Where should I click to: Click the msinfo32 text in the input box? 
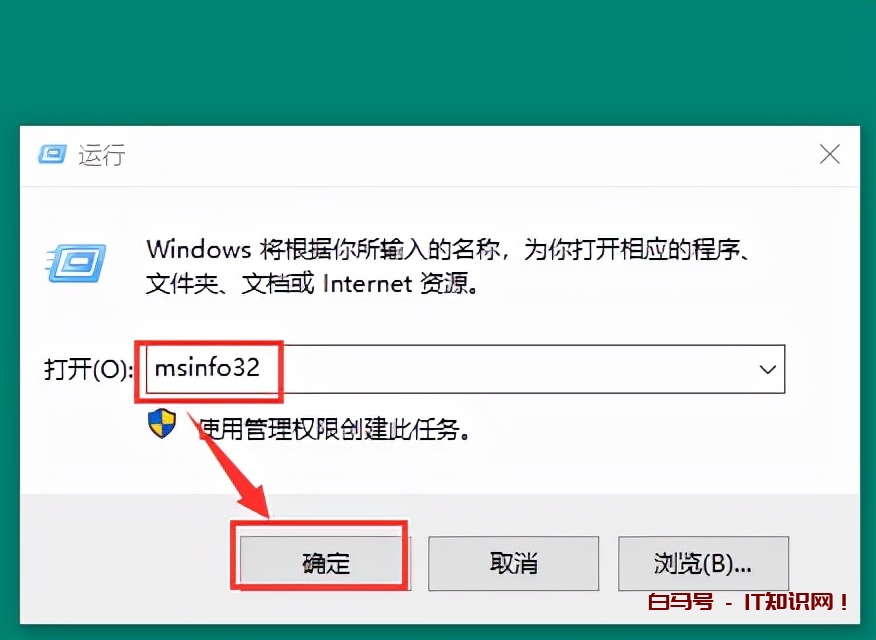tap(207, 367)
